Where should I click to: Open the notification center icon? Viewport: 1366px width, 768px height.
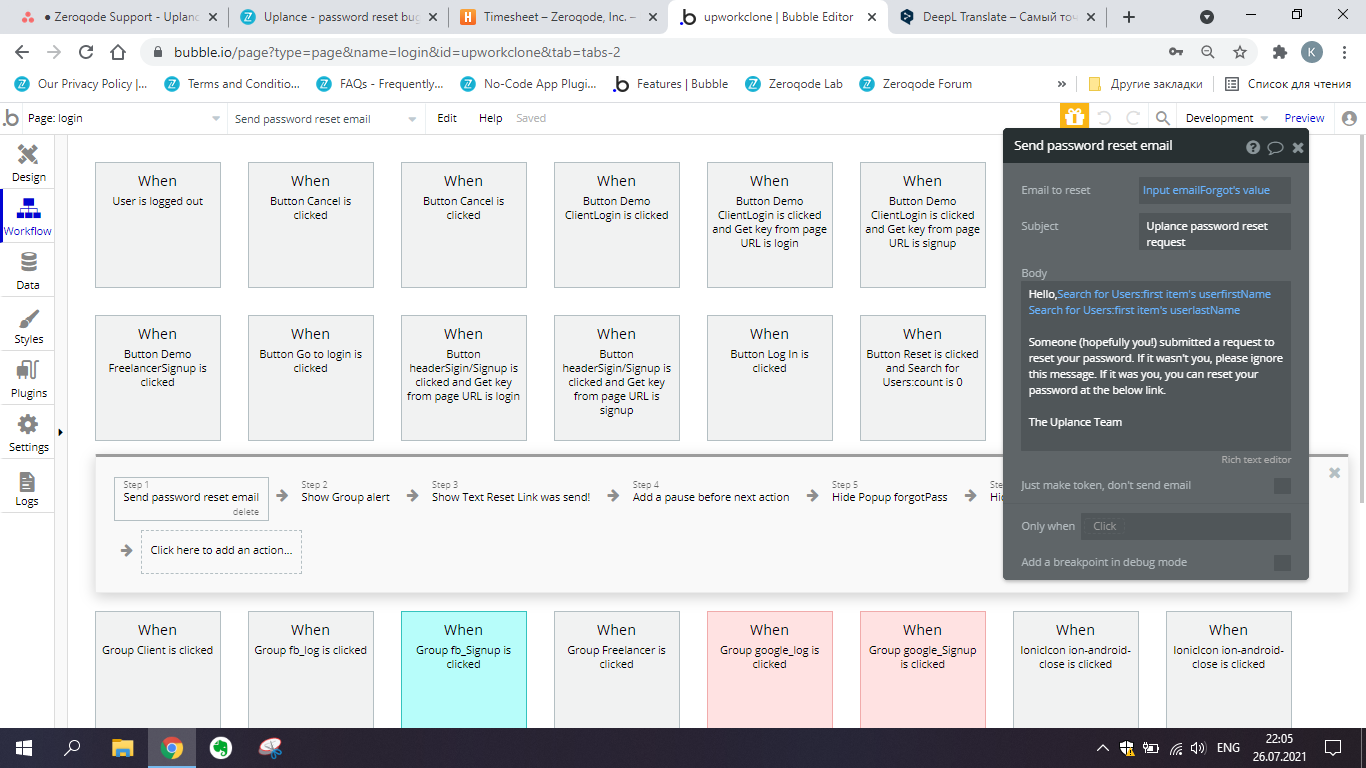click(x=1332, y=747)
